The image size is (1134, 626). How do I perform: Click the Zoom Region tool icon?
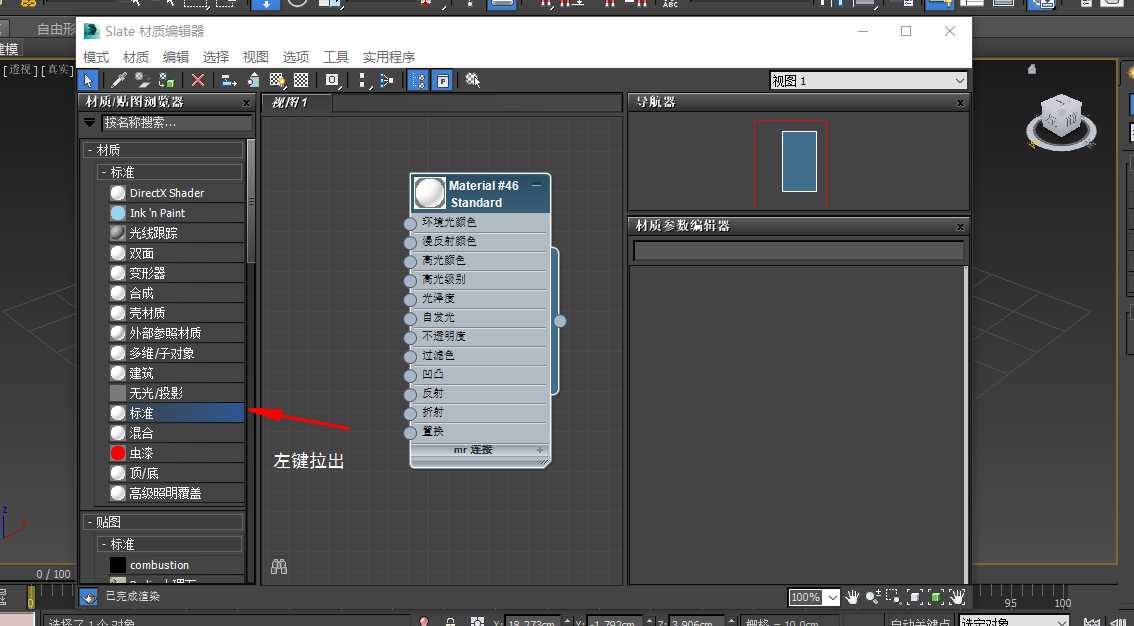(x=894, y=597)
